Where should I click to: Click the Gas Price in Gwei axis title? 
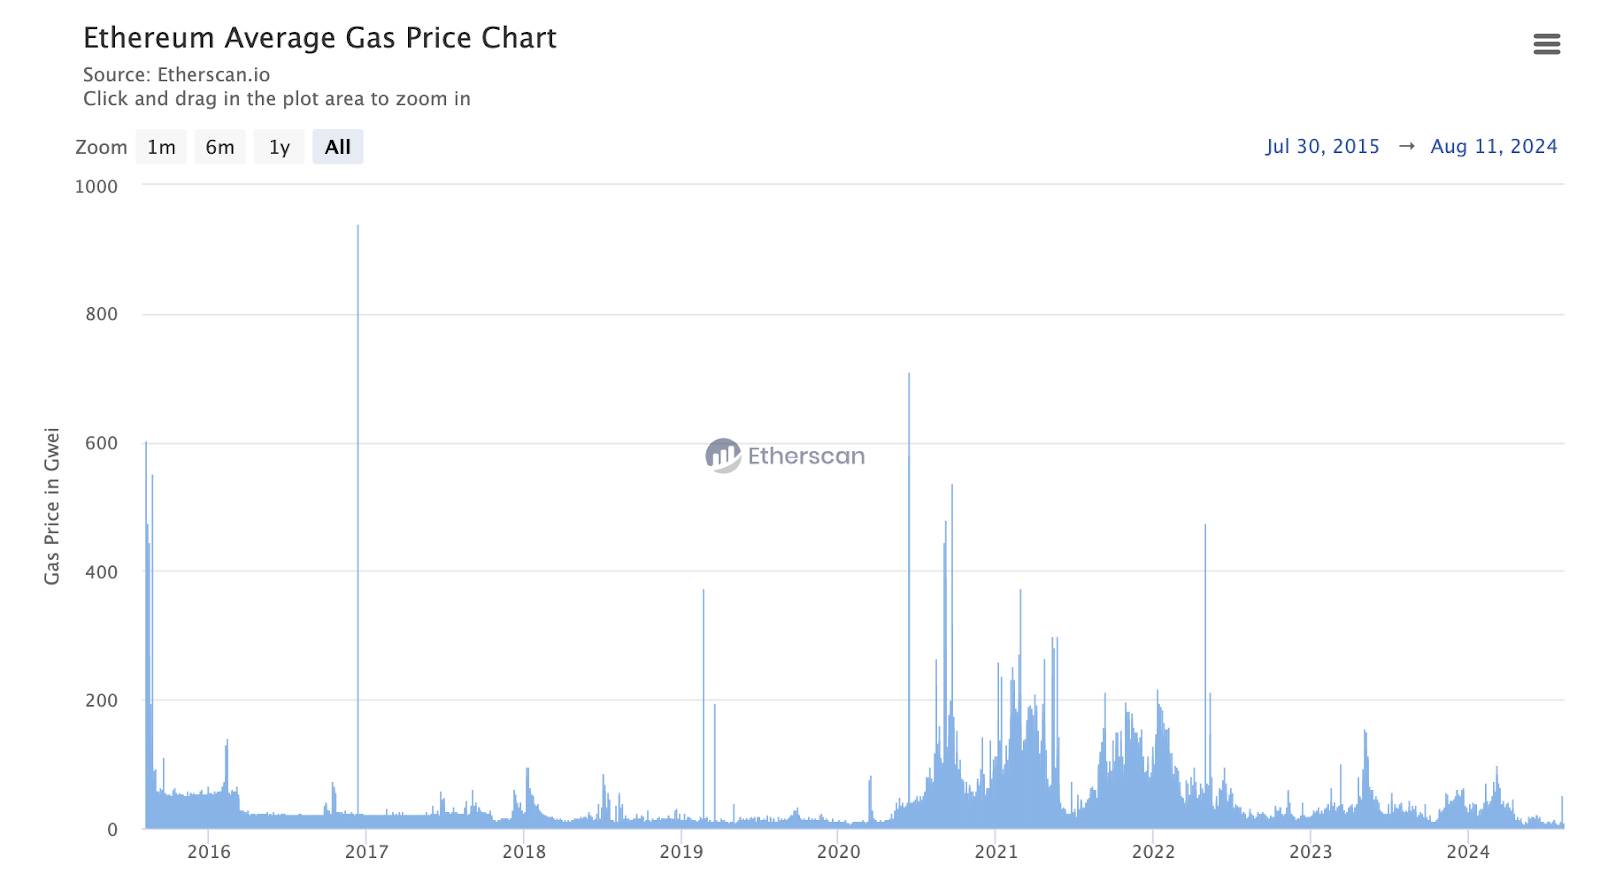(x=52, y=506)
